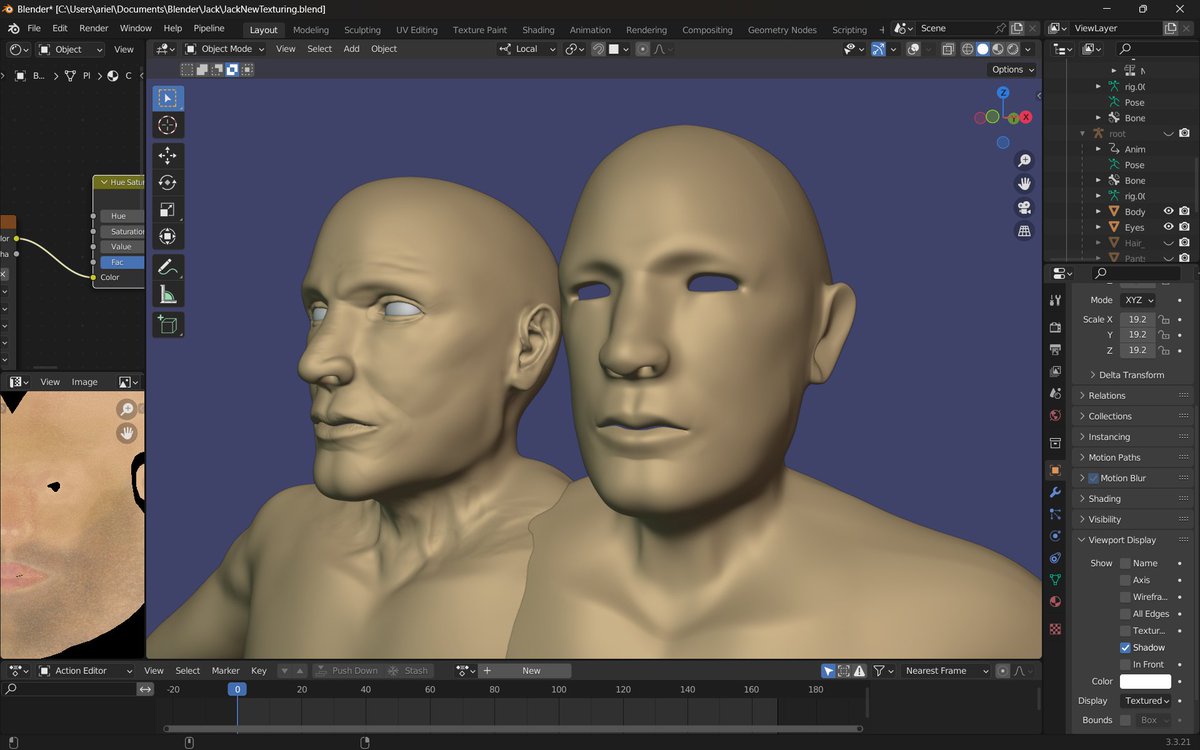Toggle the Motion Blur checkbox

(1093, 478)
